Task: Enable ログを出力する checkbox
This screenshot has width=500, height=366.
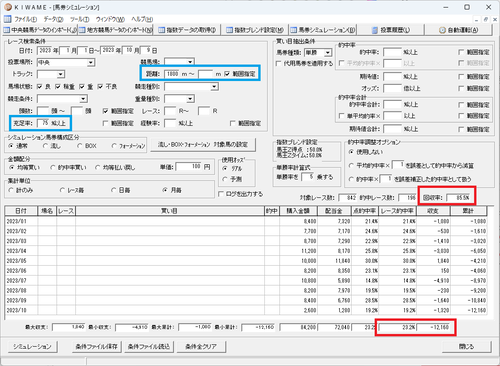Action: pos(220,194)
